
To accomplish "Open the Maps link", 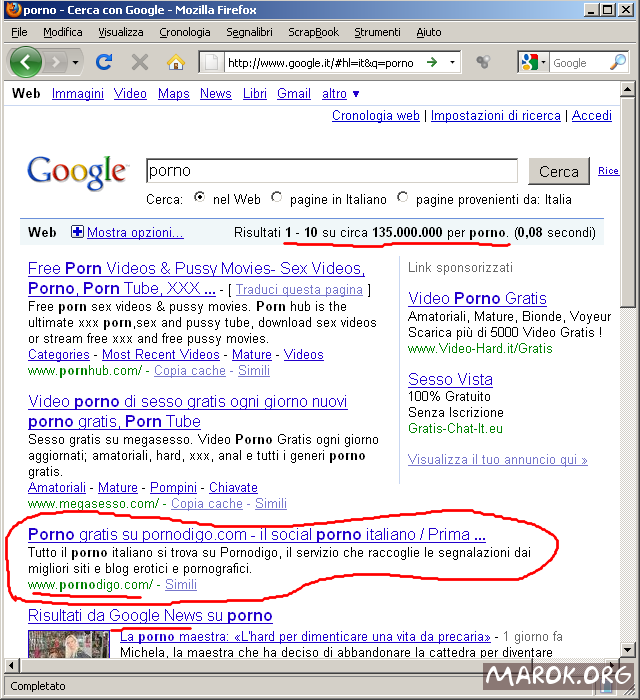I will [x=174, y=93].
